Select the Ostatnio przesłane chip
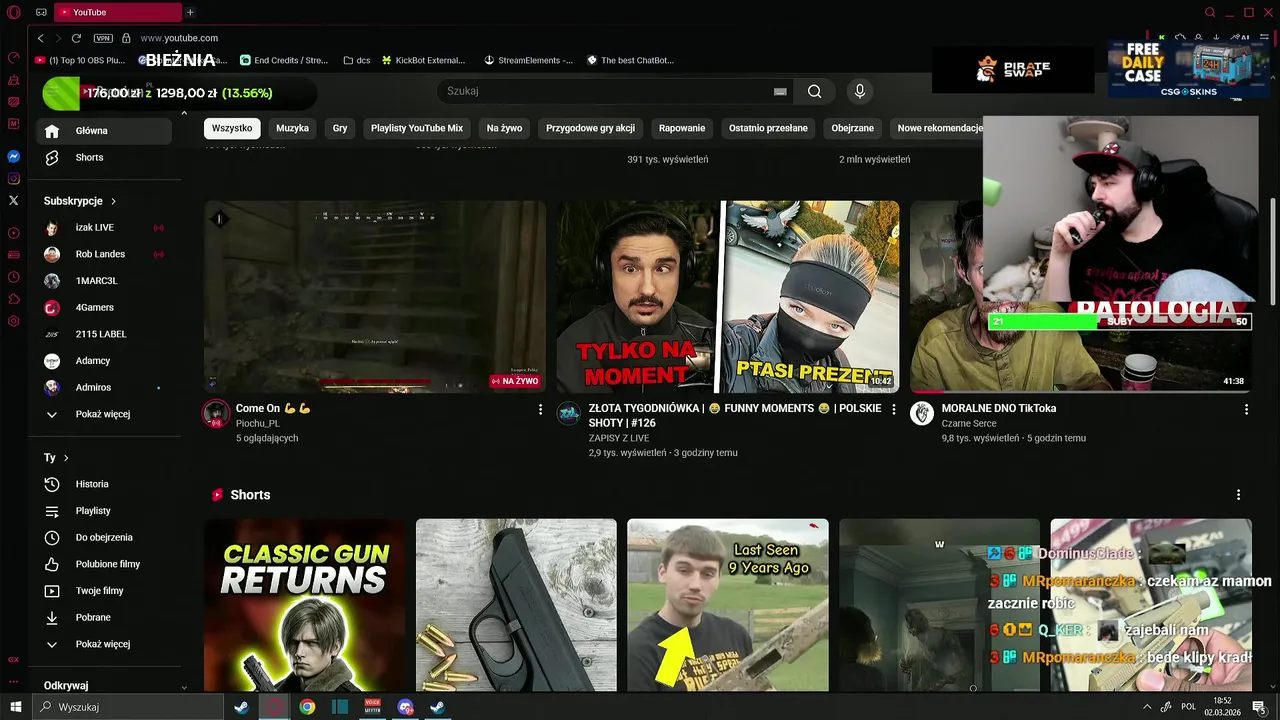1280x720 pixels. click(x=768, y=128)
